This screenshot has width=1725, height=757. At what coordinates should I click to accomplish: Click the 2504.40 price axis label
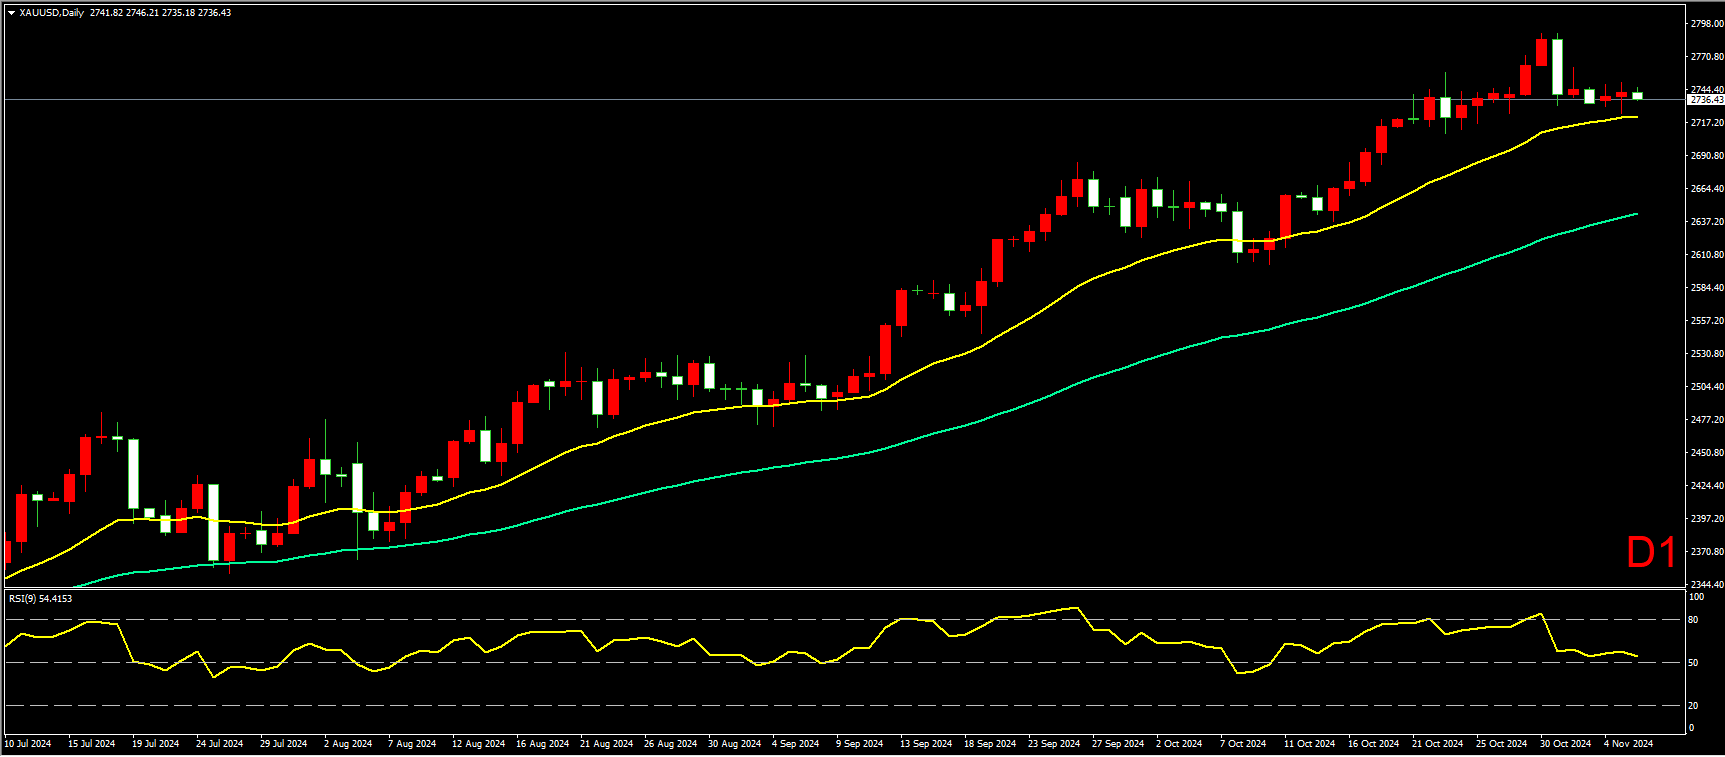coord(1707,387)
